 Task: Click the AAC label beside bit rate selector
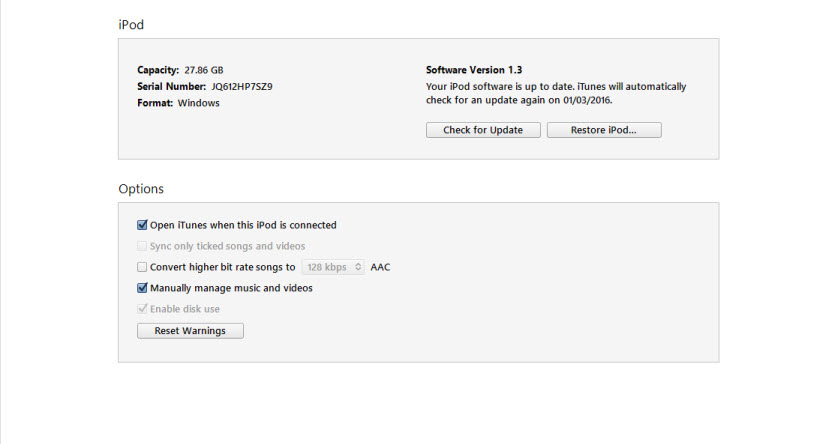tap(380, 267)
